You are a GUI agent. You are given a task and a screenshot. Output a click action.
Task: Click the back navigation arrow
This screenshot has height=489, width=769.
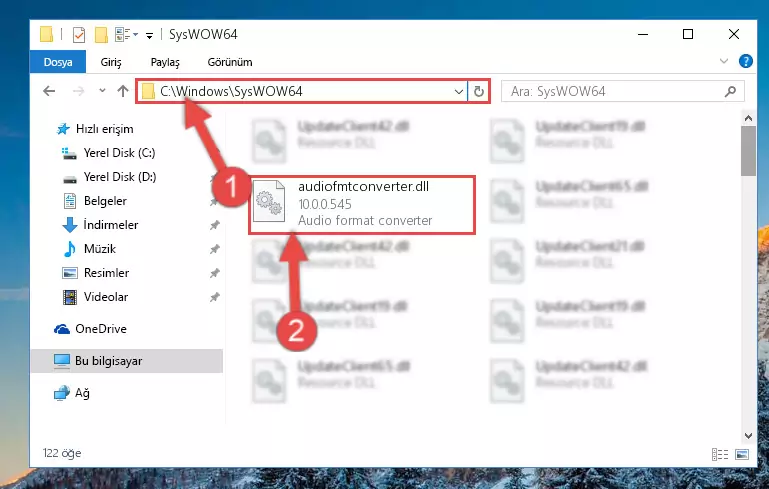point(49,91)
